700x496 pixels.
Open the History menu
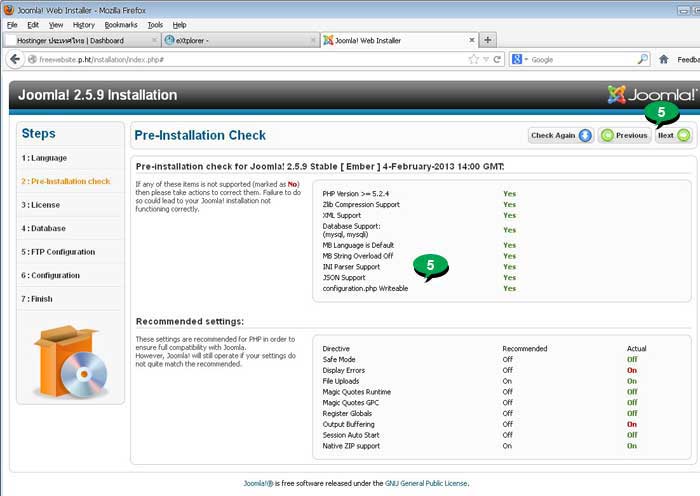83,25
